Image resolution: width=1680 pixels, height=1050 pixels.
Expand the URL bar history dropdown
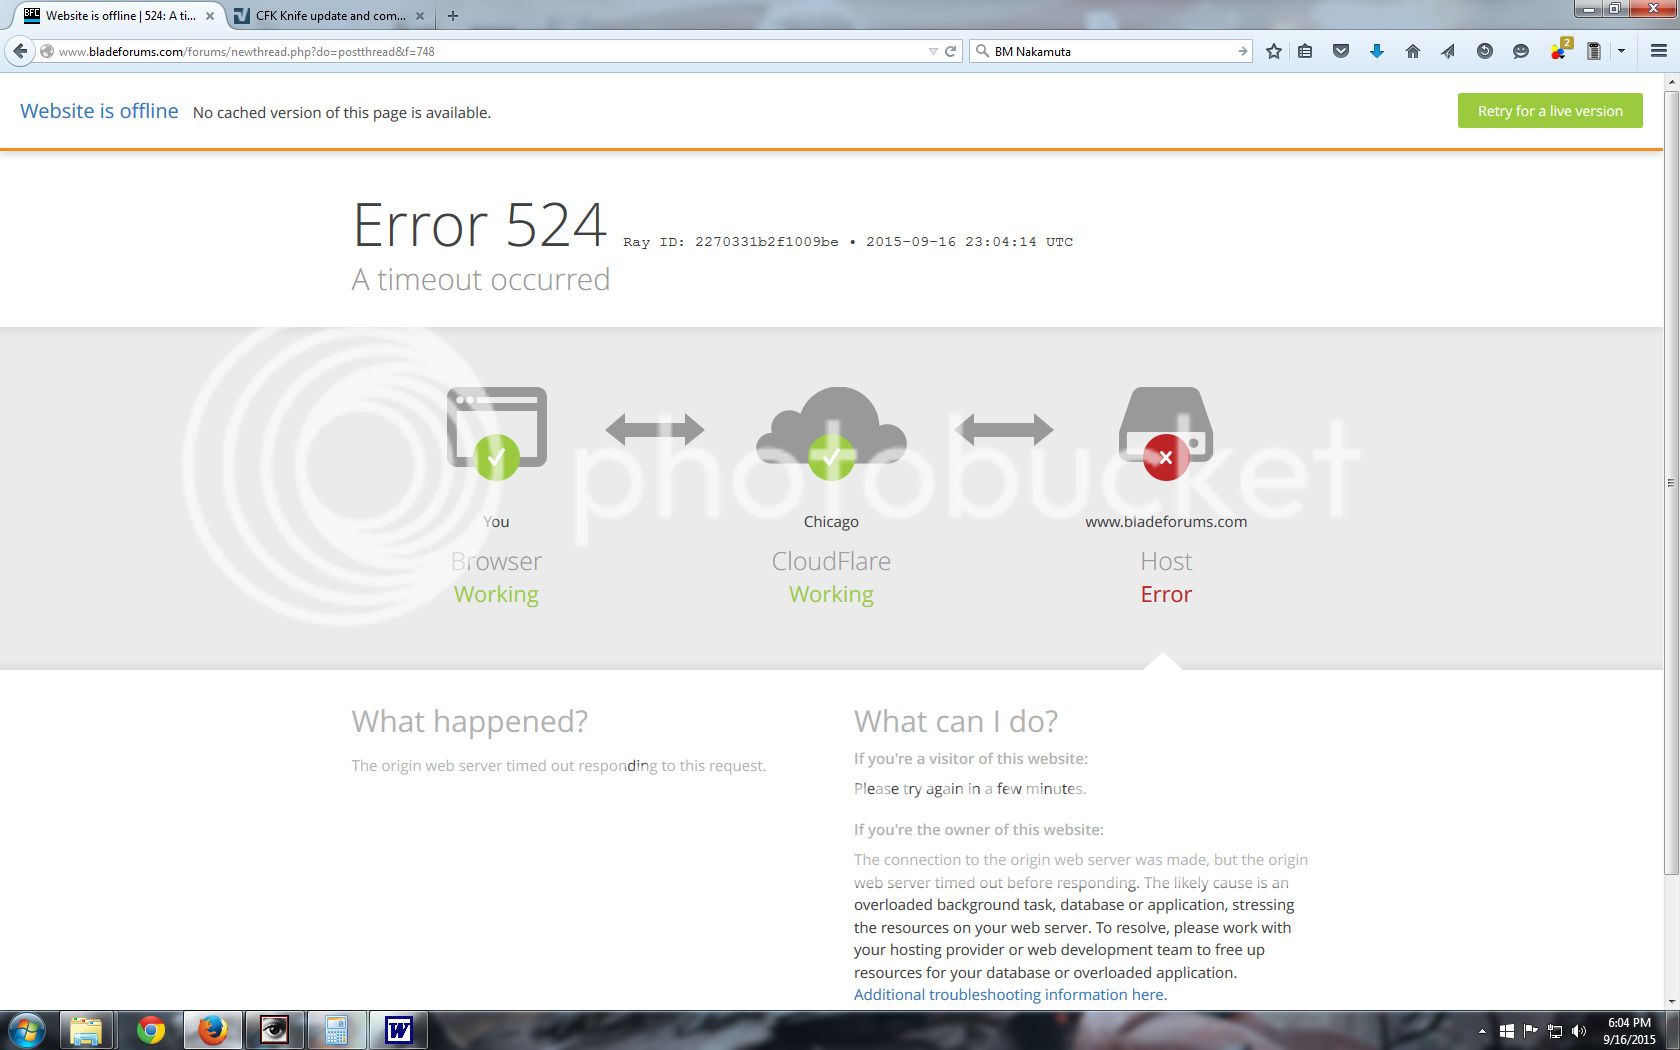point(933,51)
